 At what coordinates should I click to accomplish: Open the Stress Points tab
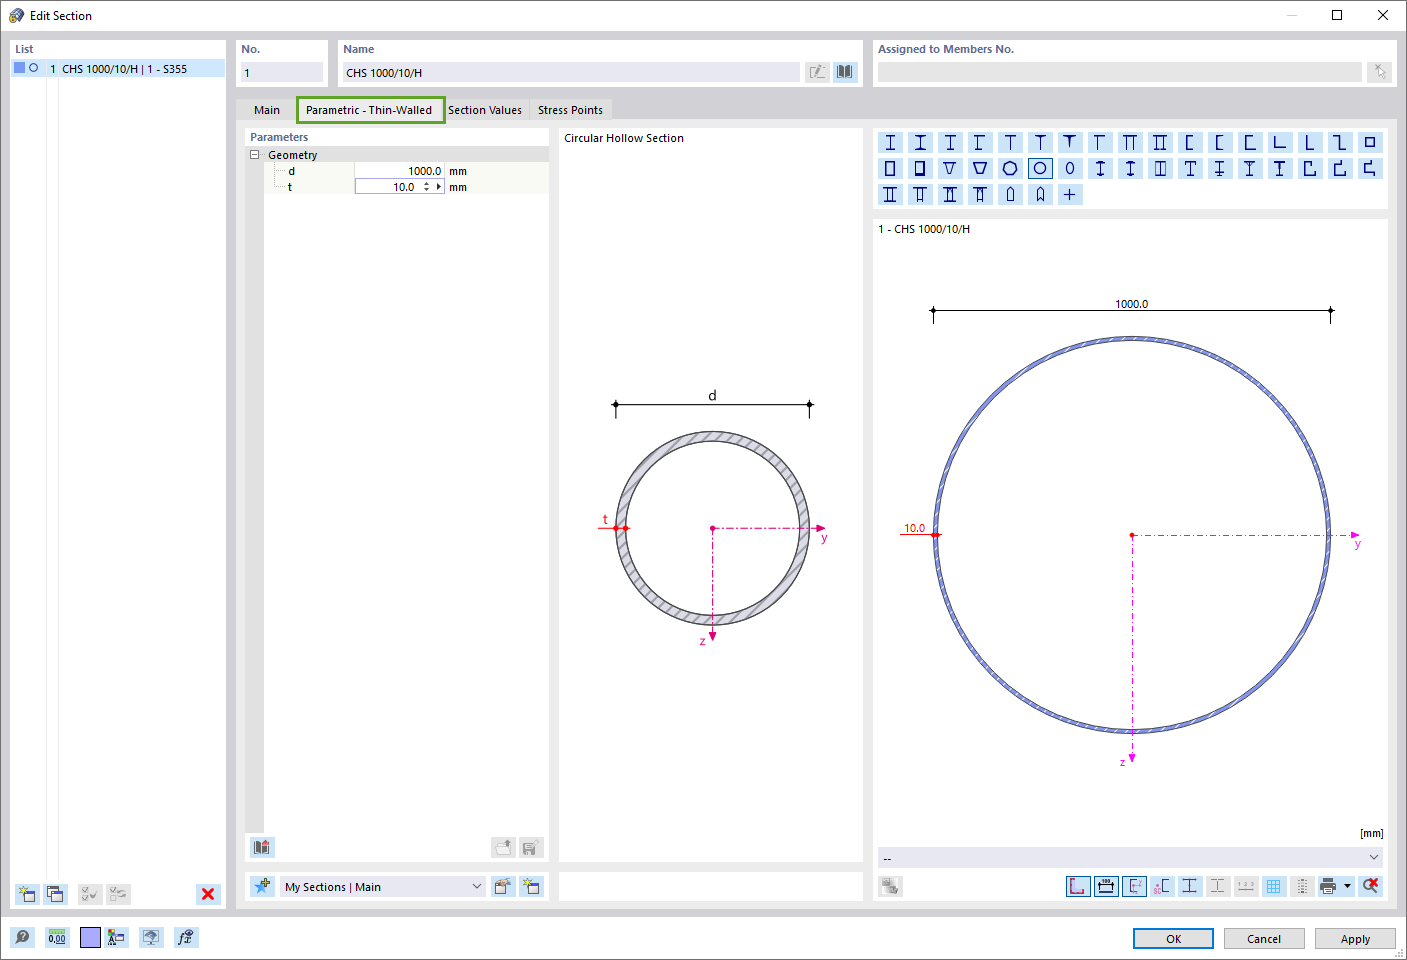click(x=570, y=110)
